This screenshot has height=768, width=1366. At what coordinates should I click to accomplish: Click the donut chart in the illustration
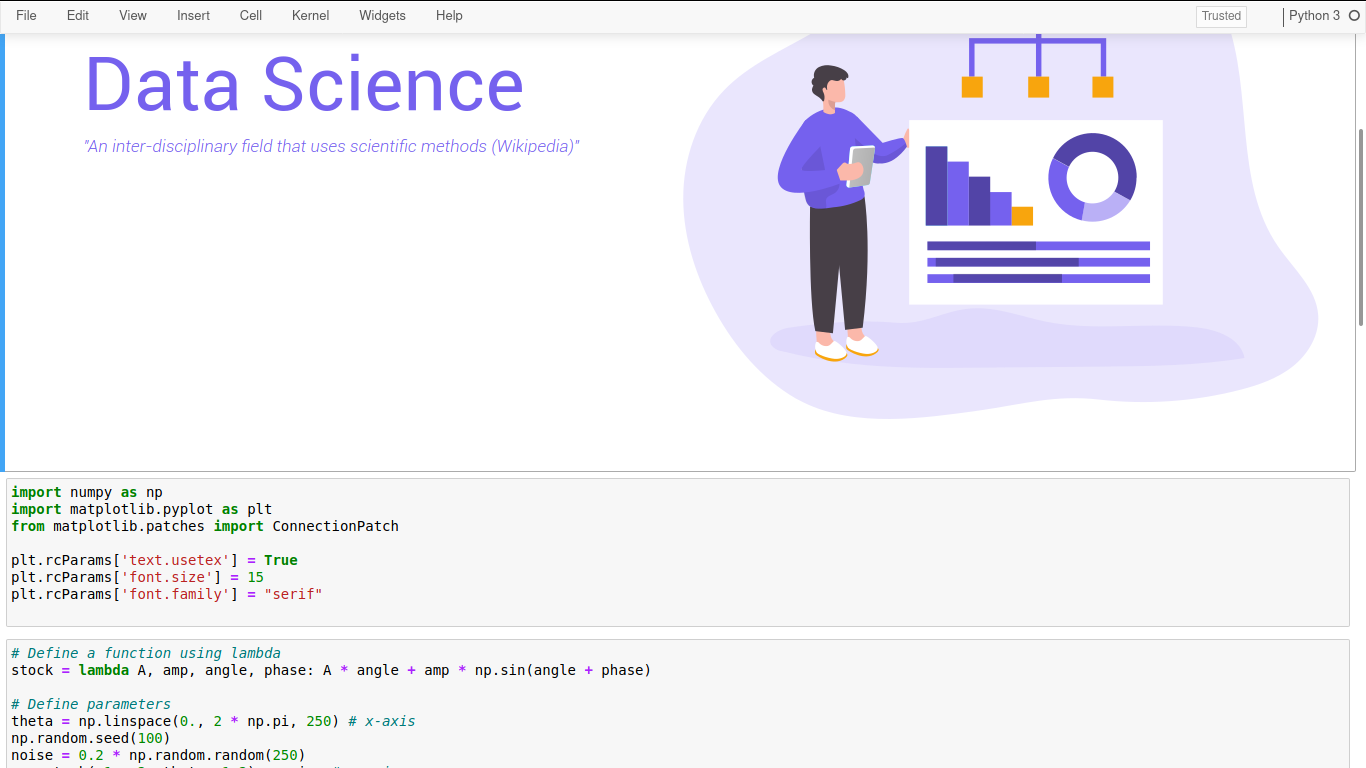pos(1092,177)
